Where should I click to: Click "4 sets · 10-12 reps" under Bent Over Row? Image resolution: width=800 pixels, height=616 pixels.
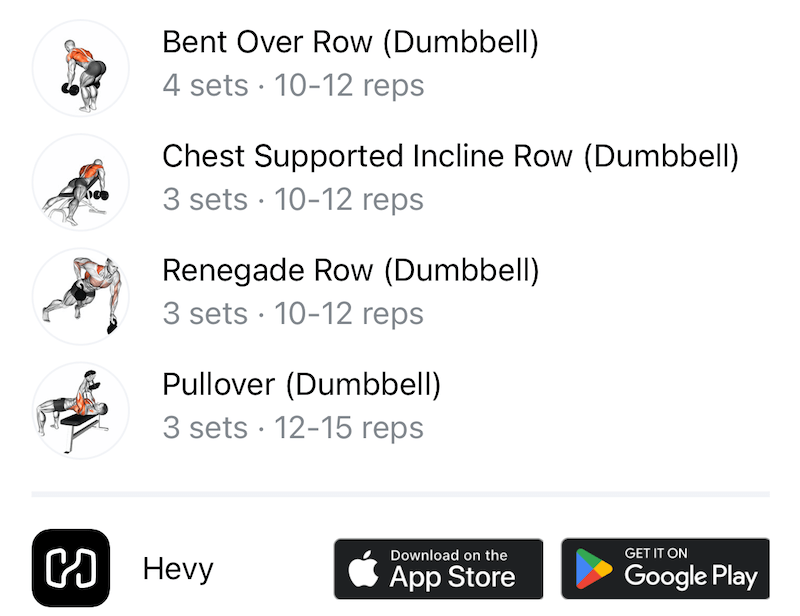293,86
